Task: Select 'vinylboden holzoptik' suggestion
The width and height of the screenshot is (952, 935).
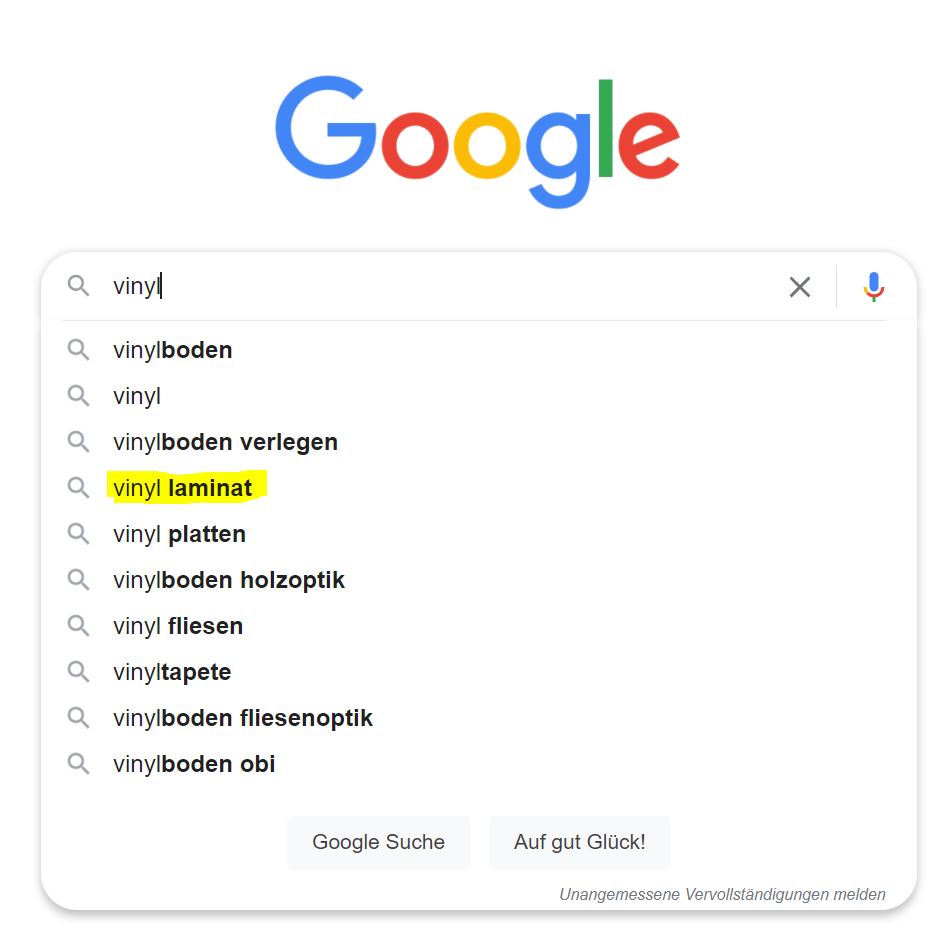Action: [478, 580]
